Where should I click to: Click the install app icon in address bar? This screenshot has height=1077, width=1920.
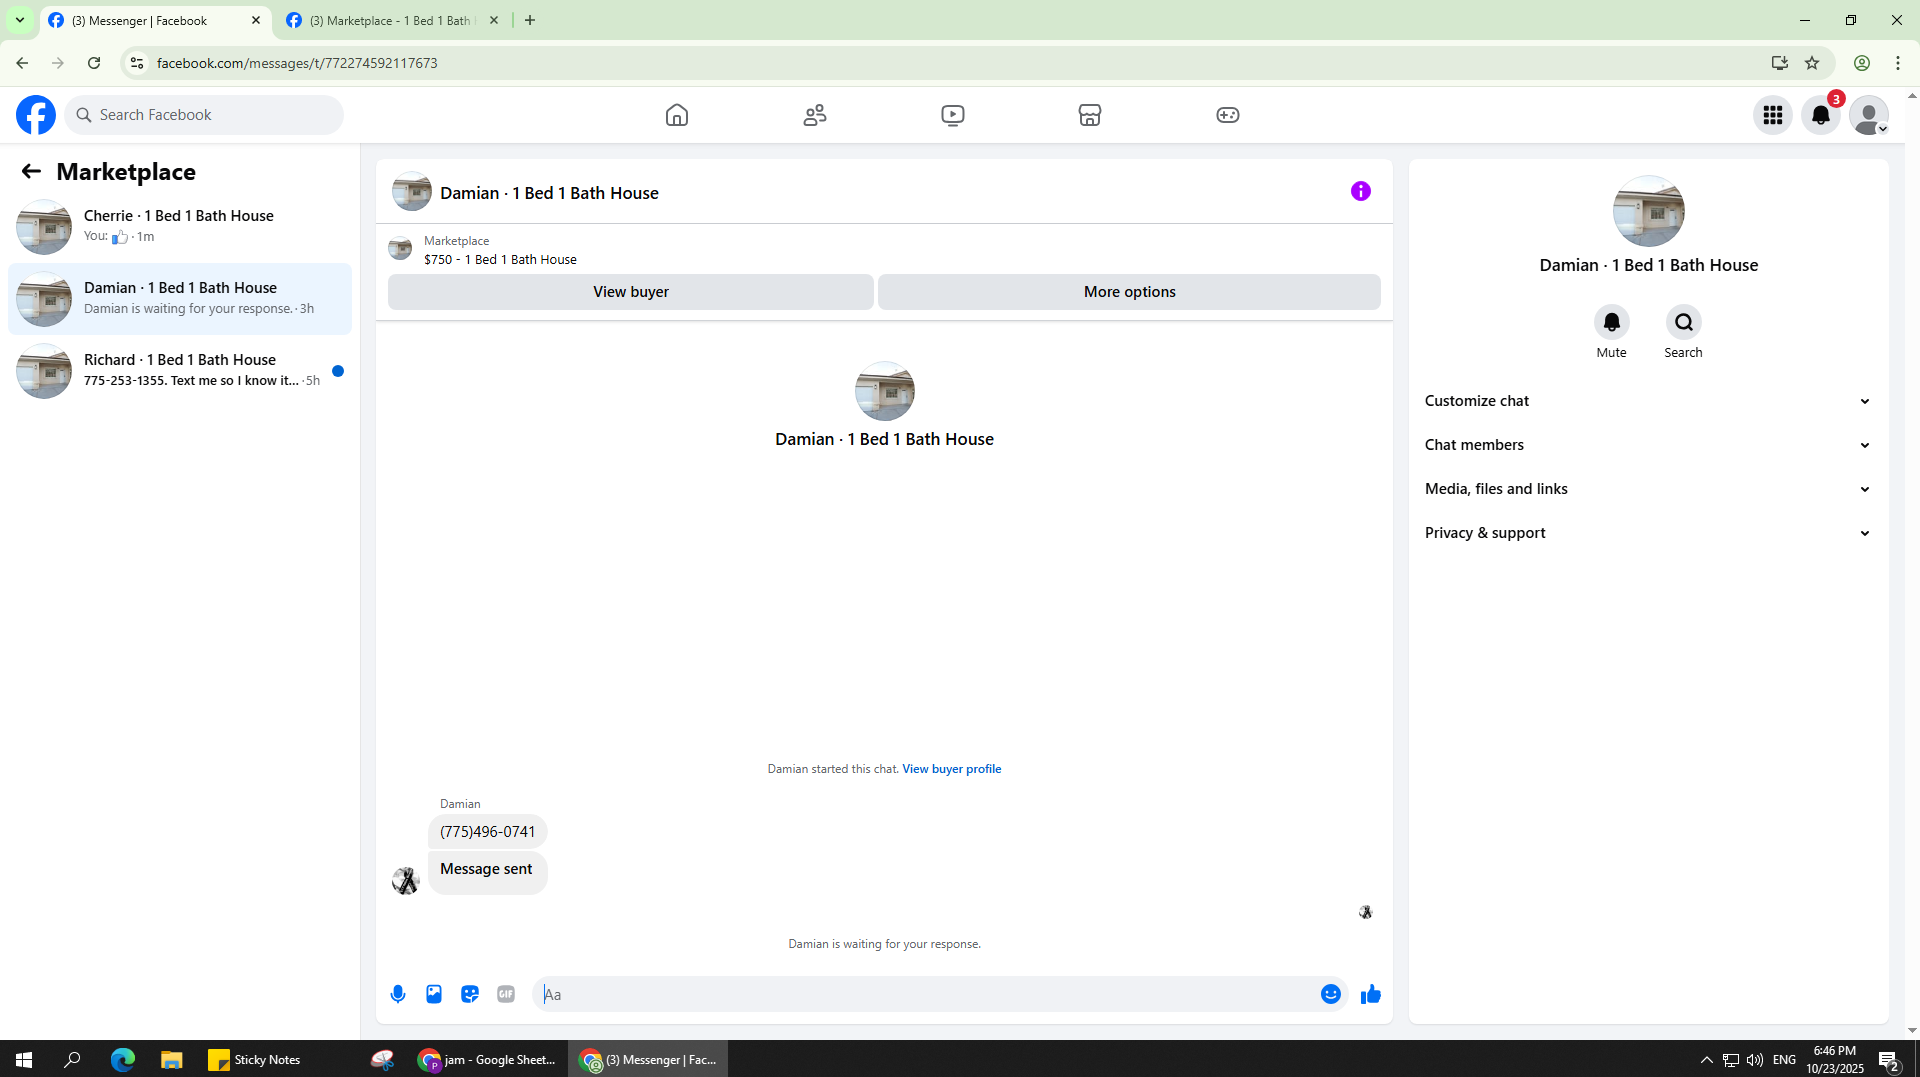(x=1779, y=63)
